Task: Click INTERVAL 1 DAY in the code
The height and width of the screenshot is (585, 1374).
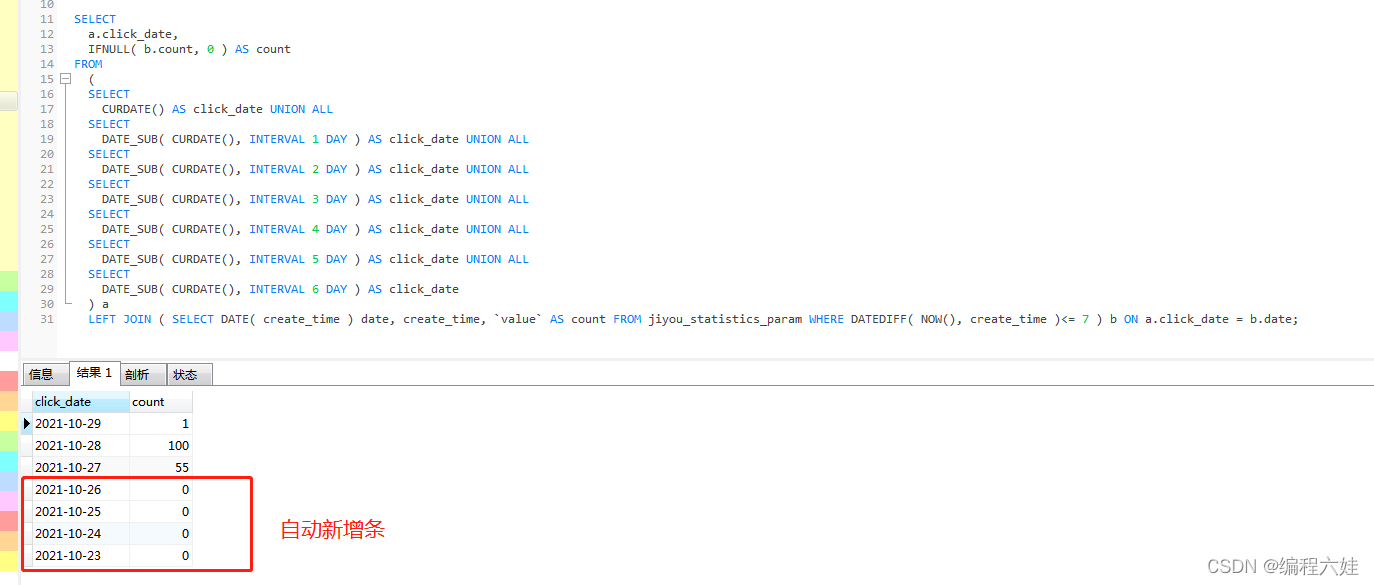Action: click(x=298, y=139)
